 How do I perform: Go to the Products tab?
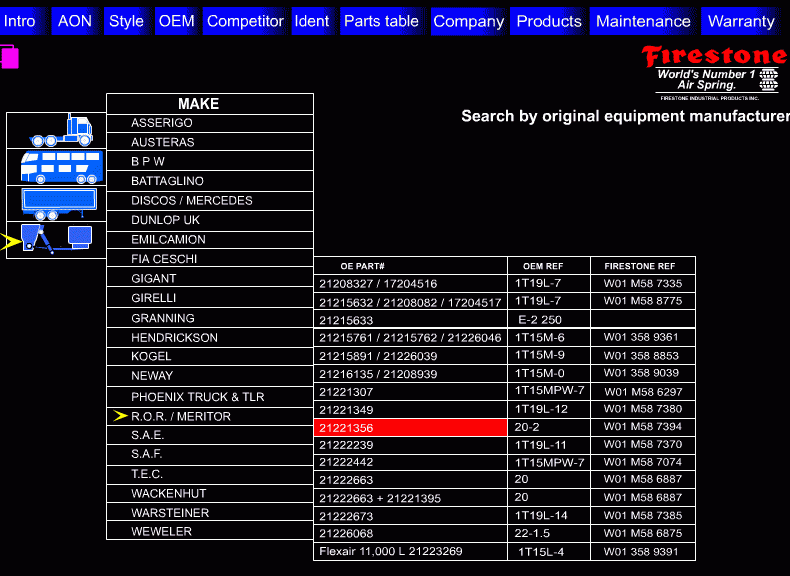(549, 21)
